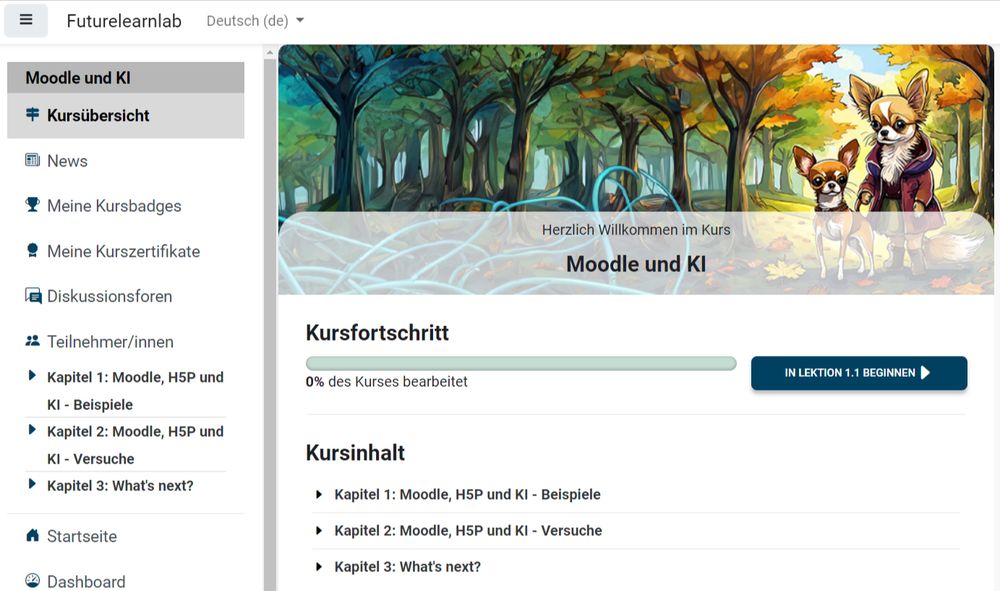Click the Kursübersicht signpost icon

[x=32, y=115]
